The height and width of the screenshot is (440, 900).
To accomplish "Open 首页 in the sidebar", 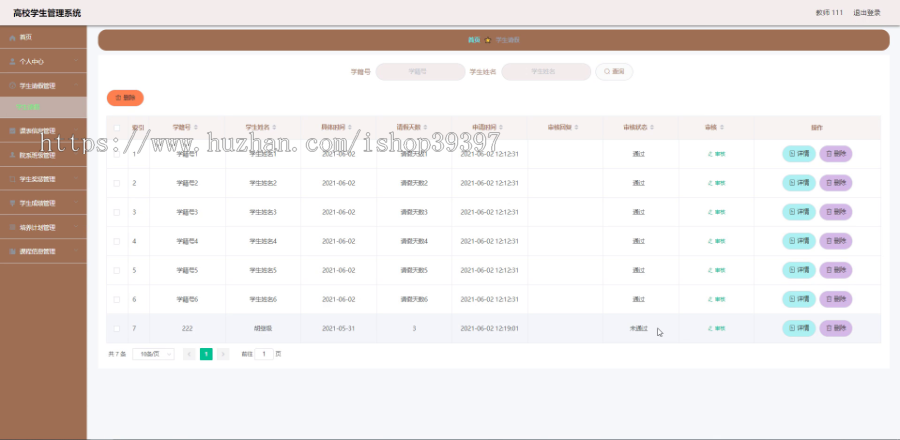I will [43, 37].
